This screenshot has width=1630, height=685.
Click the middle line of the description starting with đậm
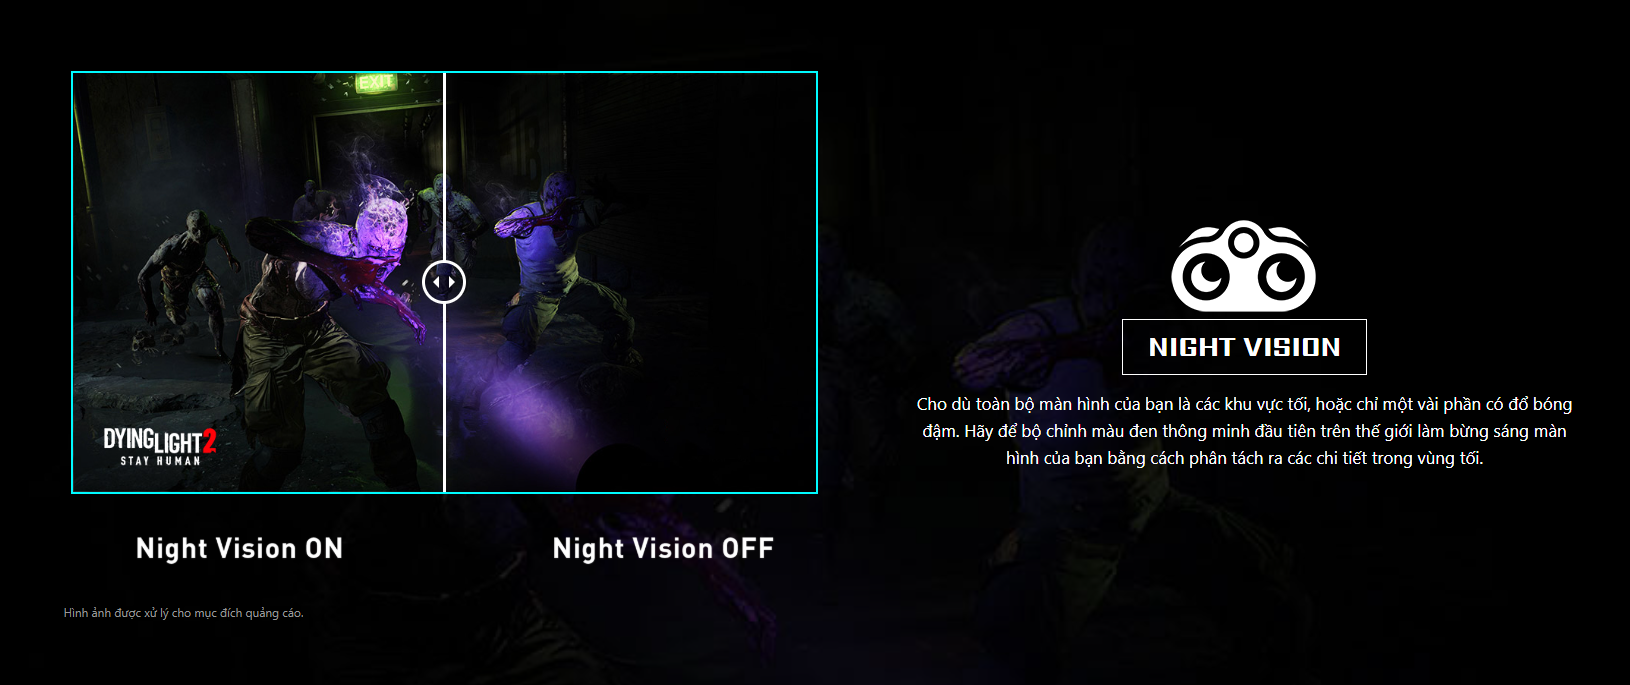[1244, 431]
